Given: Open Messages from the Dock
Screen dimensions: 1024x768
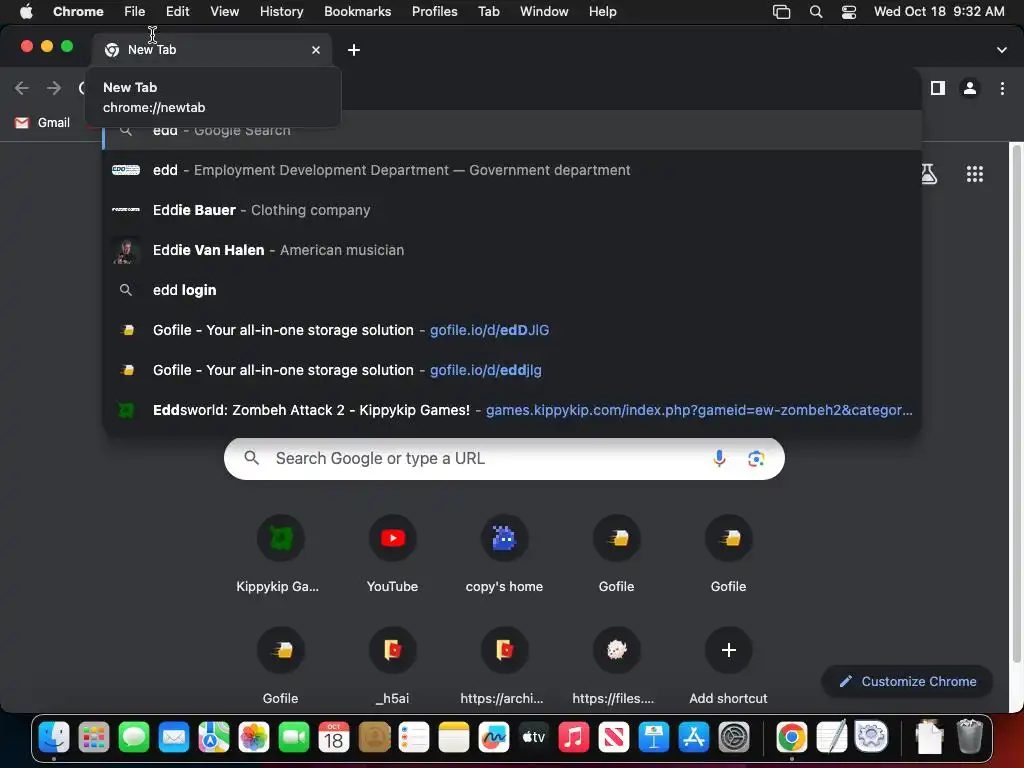Looking at the screenshot, I should click(134, 737).
